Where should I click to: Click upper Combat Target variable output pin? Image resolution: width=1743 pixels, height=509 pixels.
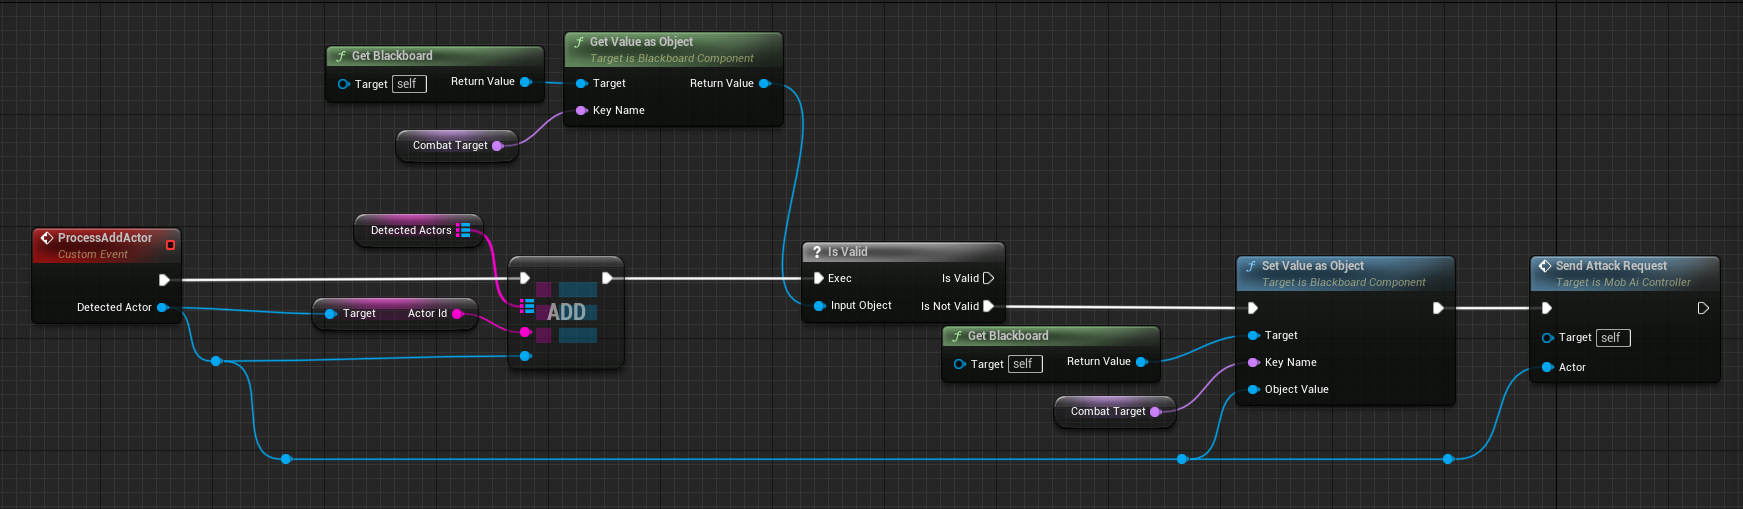pyautogui.click(x=497, y=146)
